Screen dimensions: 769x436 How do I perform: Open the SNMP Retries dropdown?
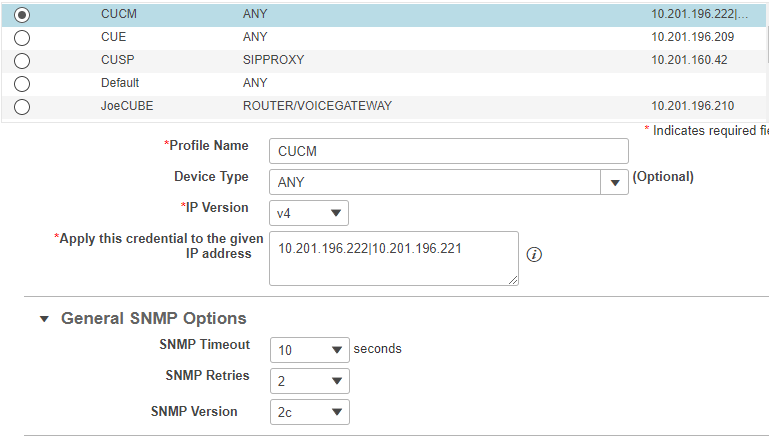(309, 381)
